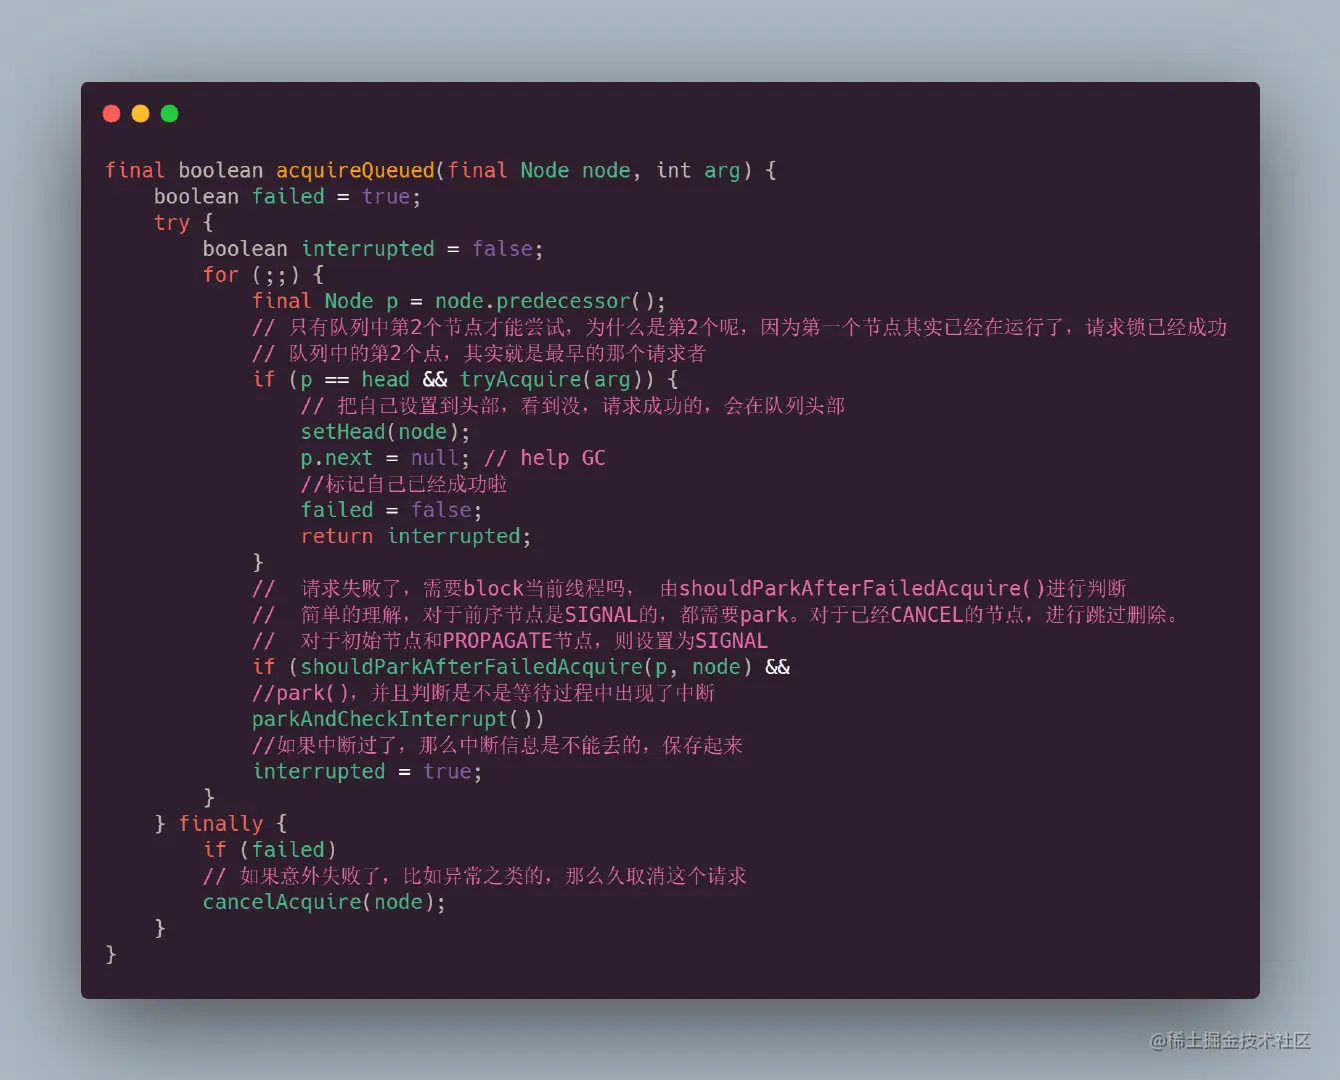The image size is (1340, 1080).
Task: Click comment '// 队列中的第2个点'
Action: coord(479,353)
